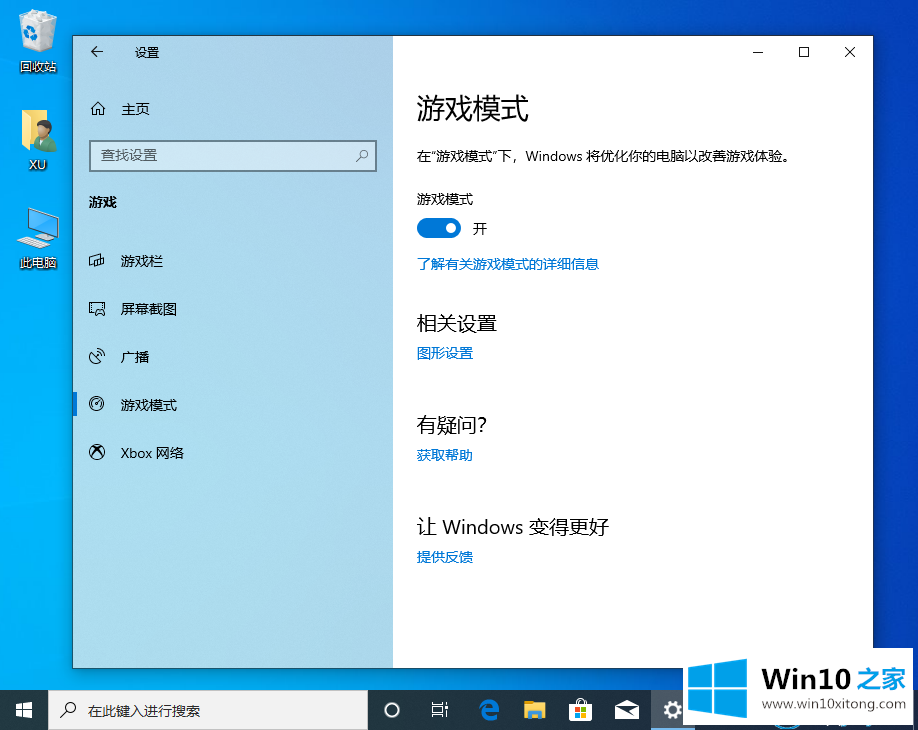Open Microsoft Store from the taskbar

pos(580,710)
